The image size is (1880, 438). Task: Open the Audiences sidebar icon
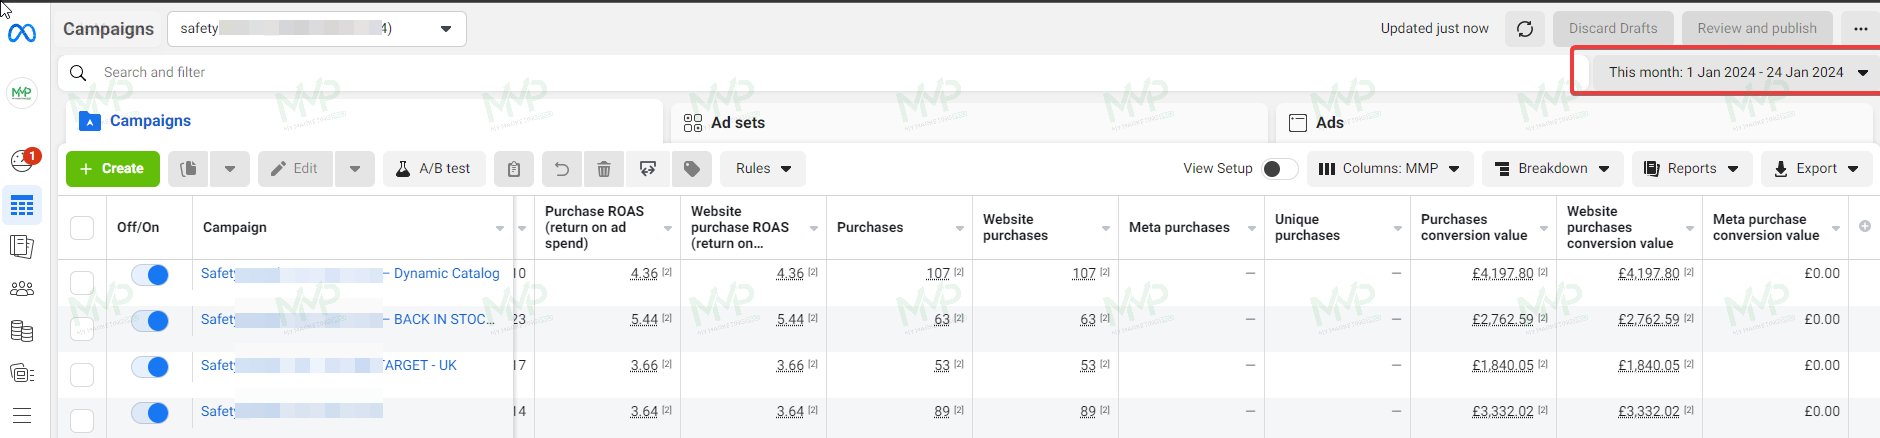tap(22, 289)
